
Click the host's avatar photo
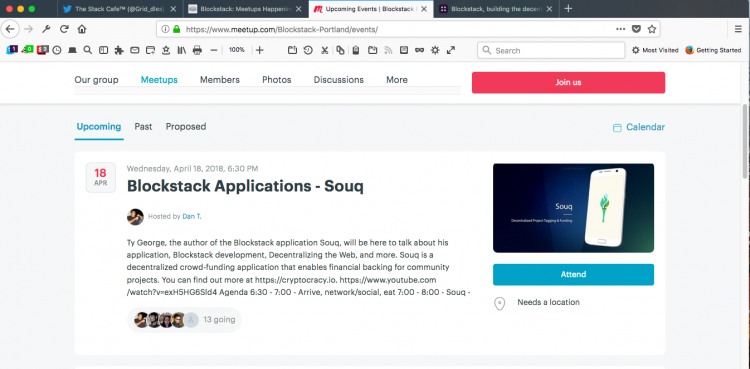tap(135, 217)
